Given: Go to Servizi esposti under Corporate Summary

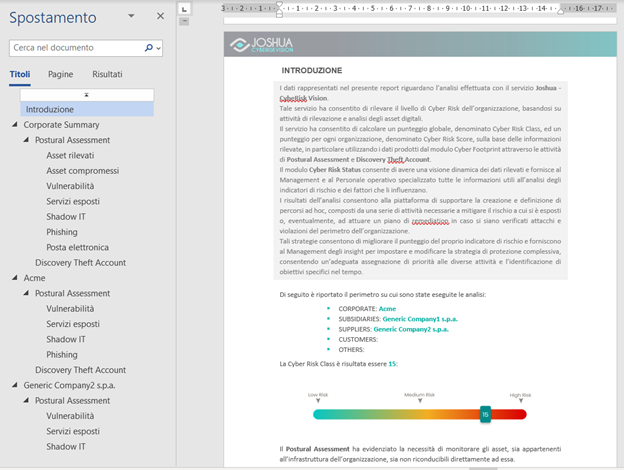Looking at the screenshot, I should coord(73,201).
